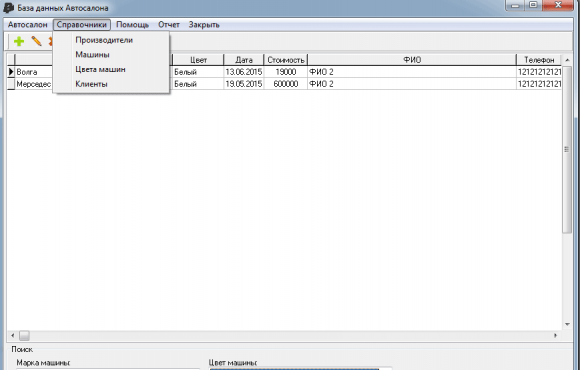Choose Машины from the Справочники menu
This screenshot has width=580, height=370.
point(92,55)
